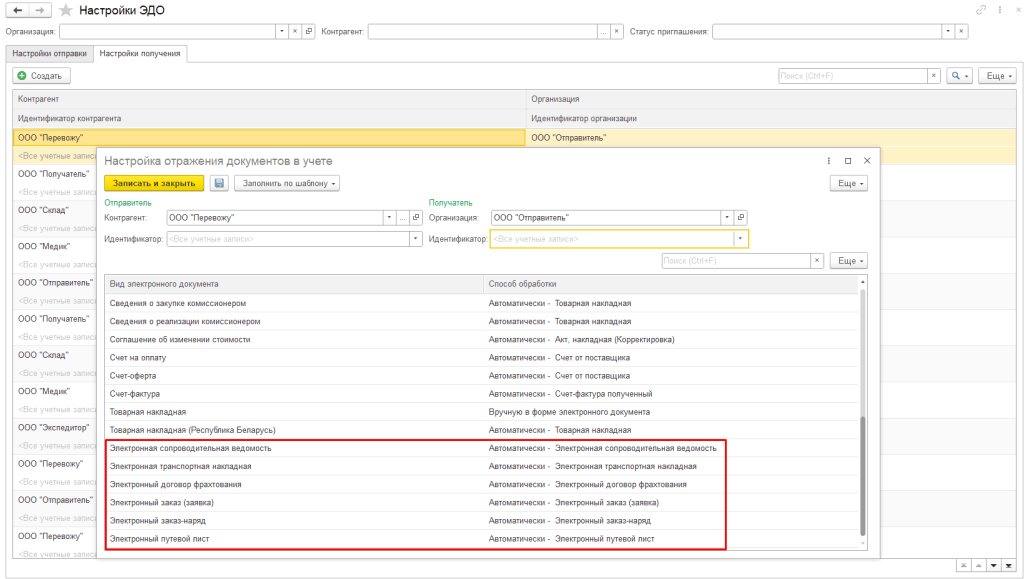Click the magnifier search button
1024x579 pixels.
tap(959, 76)
